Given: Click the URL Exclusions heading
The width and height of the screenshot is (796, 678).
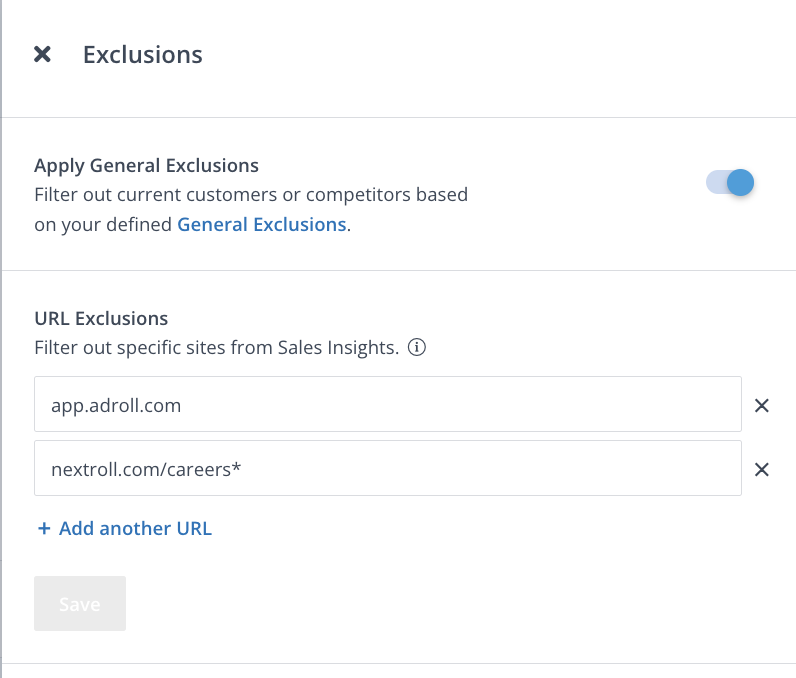Looking at the screenshot, I should [x=101, y=318].
